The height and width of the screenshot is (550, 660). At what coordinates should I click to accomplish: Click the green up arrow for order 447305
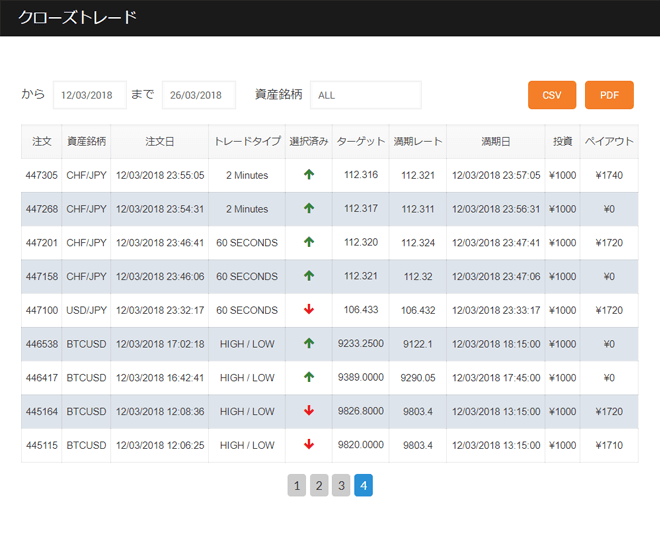point(309,174)
